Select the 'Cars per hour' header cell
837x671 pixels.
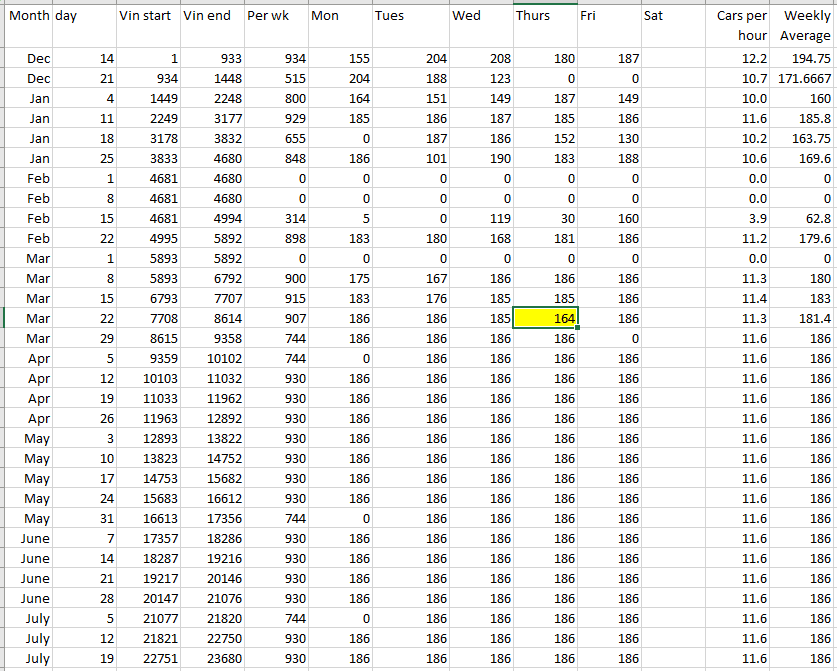740,26
